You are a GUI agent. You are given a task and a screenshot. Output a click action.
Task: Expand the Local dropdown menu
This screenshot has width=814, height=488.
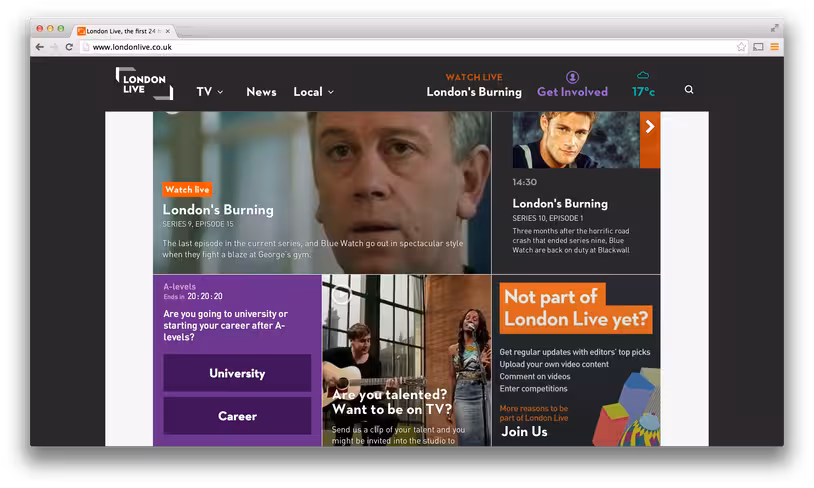coord(314,92)
